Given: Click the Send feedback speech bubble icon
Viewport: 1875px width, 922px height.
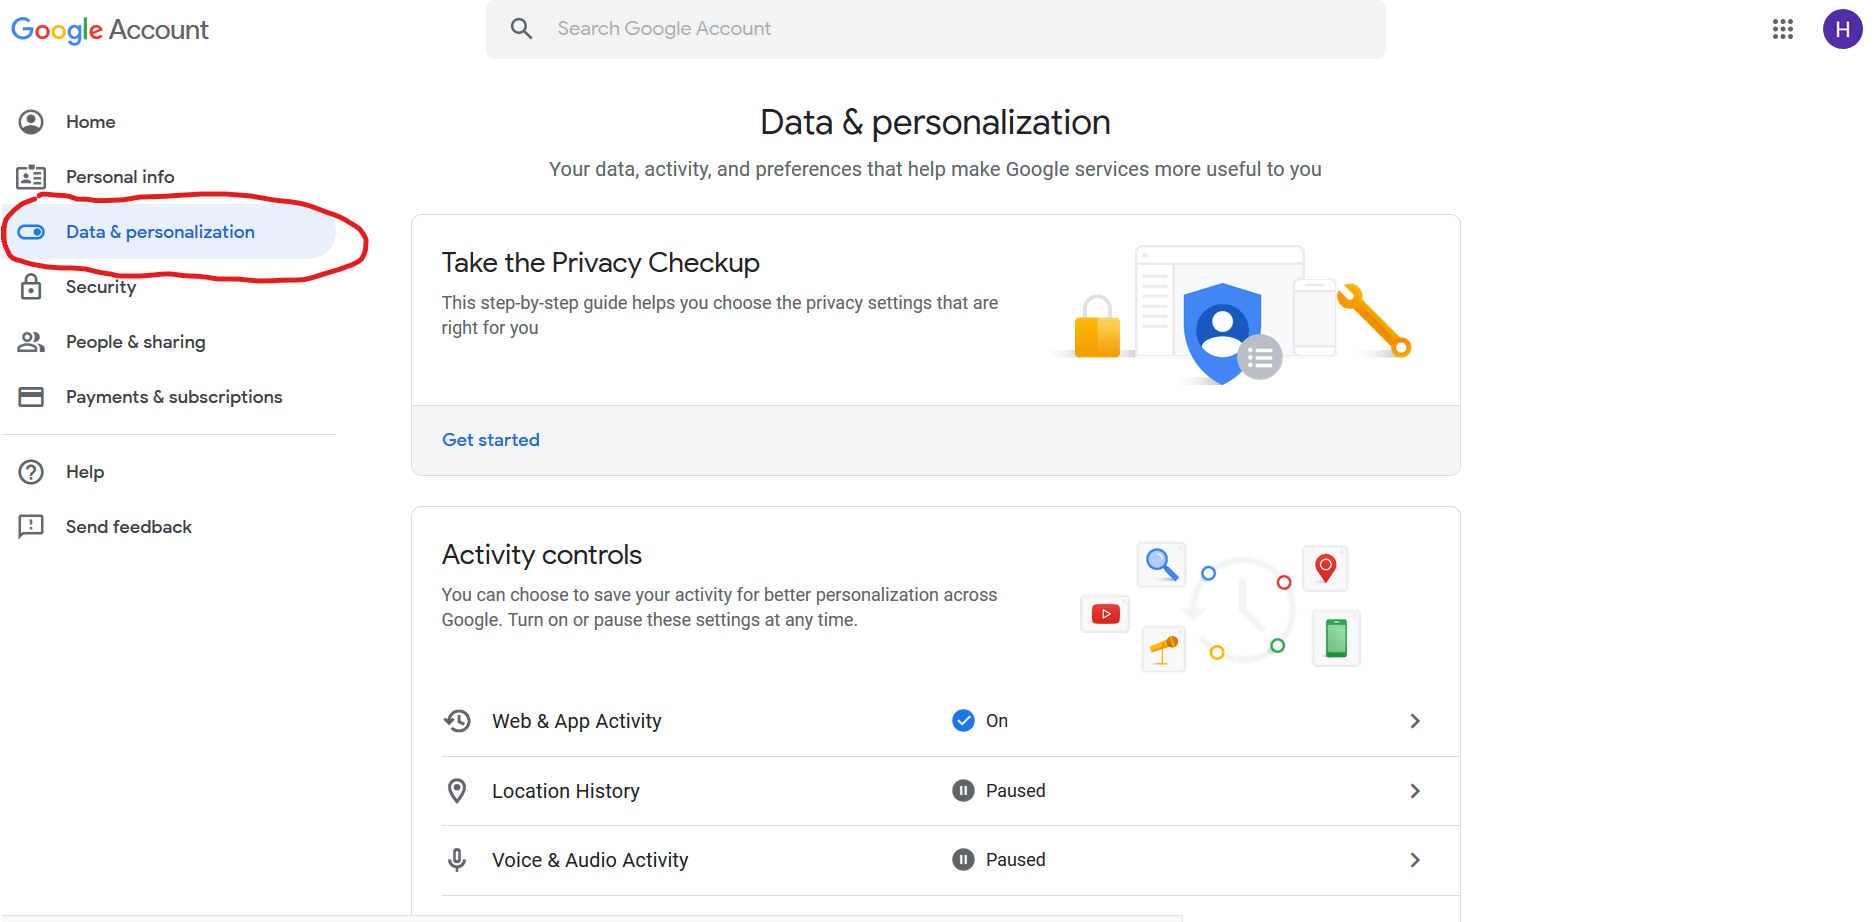Looking at the screenshot, I should [31, 527].
